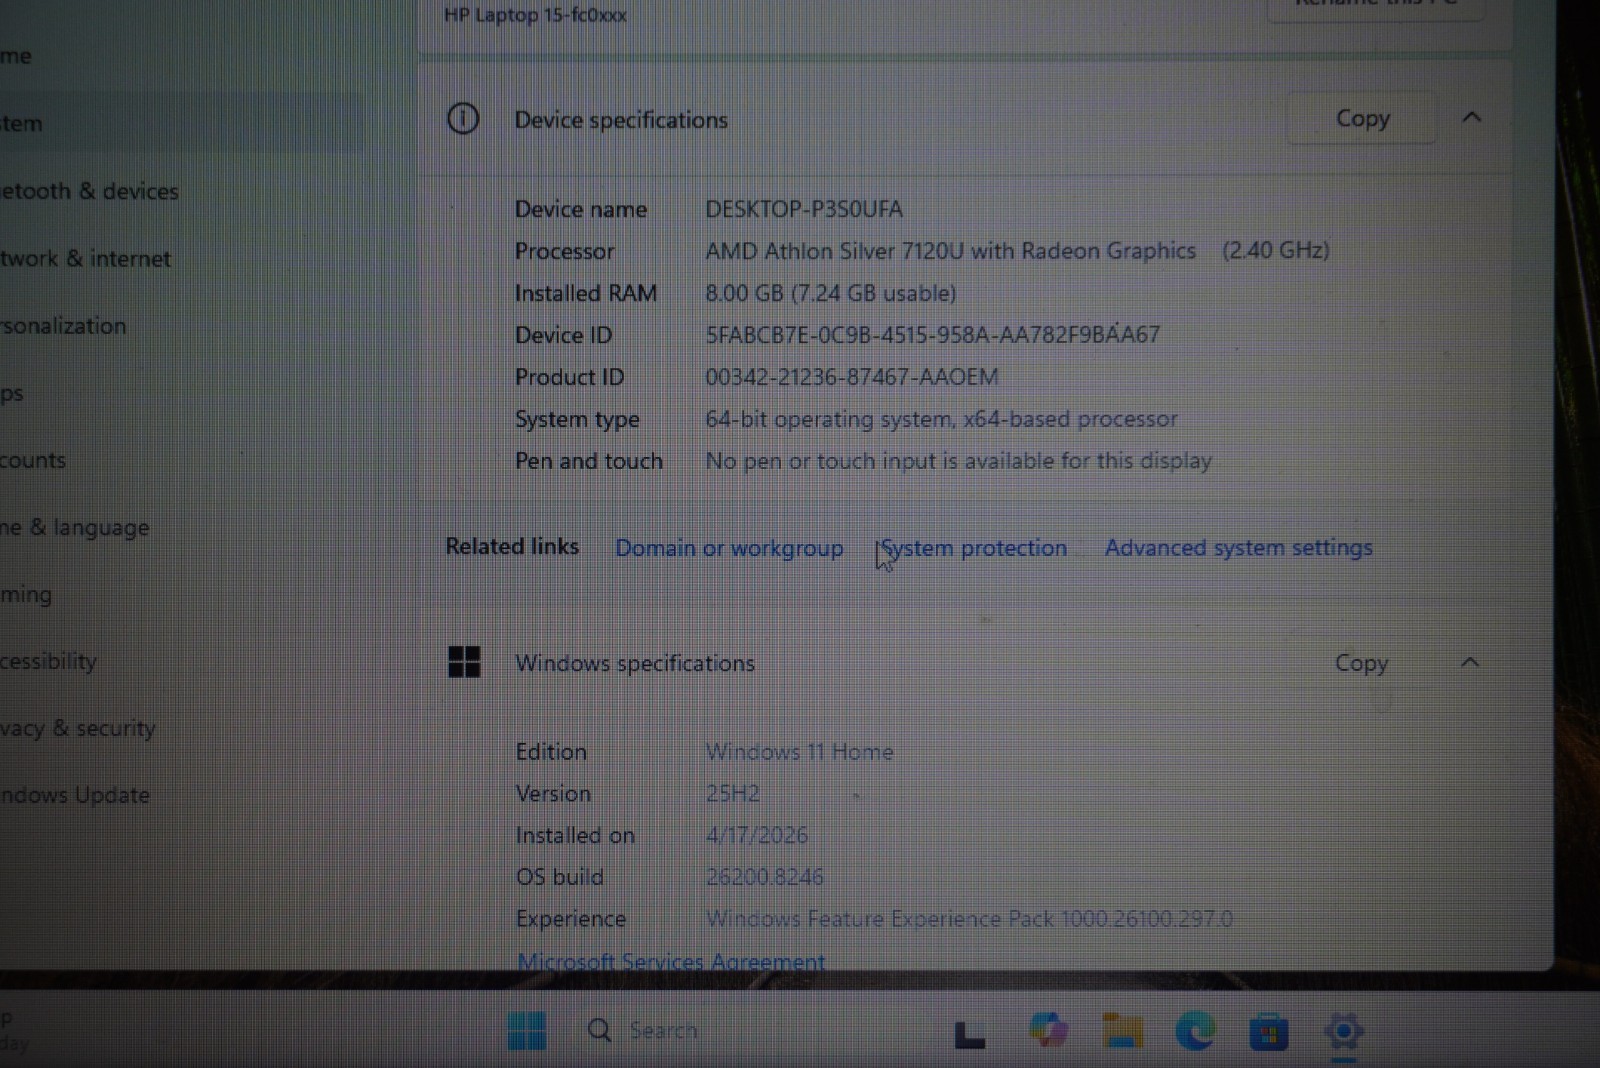Select the Home item in the sidebar
The image size is (1600, 1068).
16,57
